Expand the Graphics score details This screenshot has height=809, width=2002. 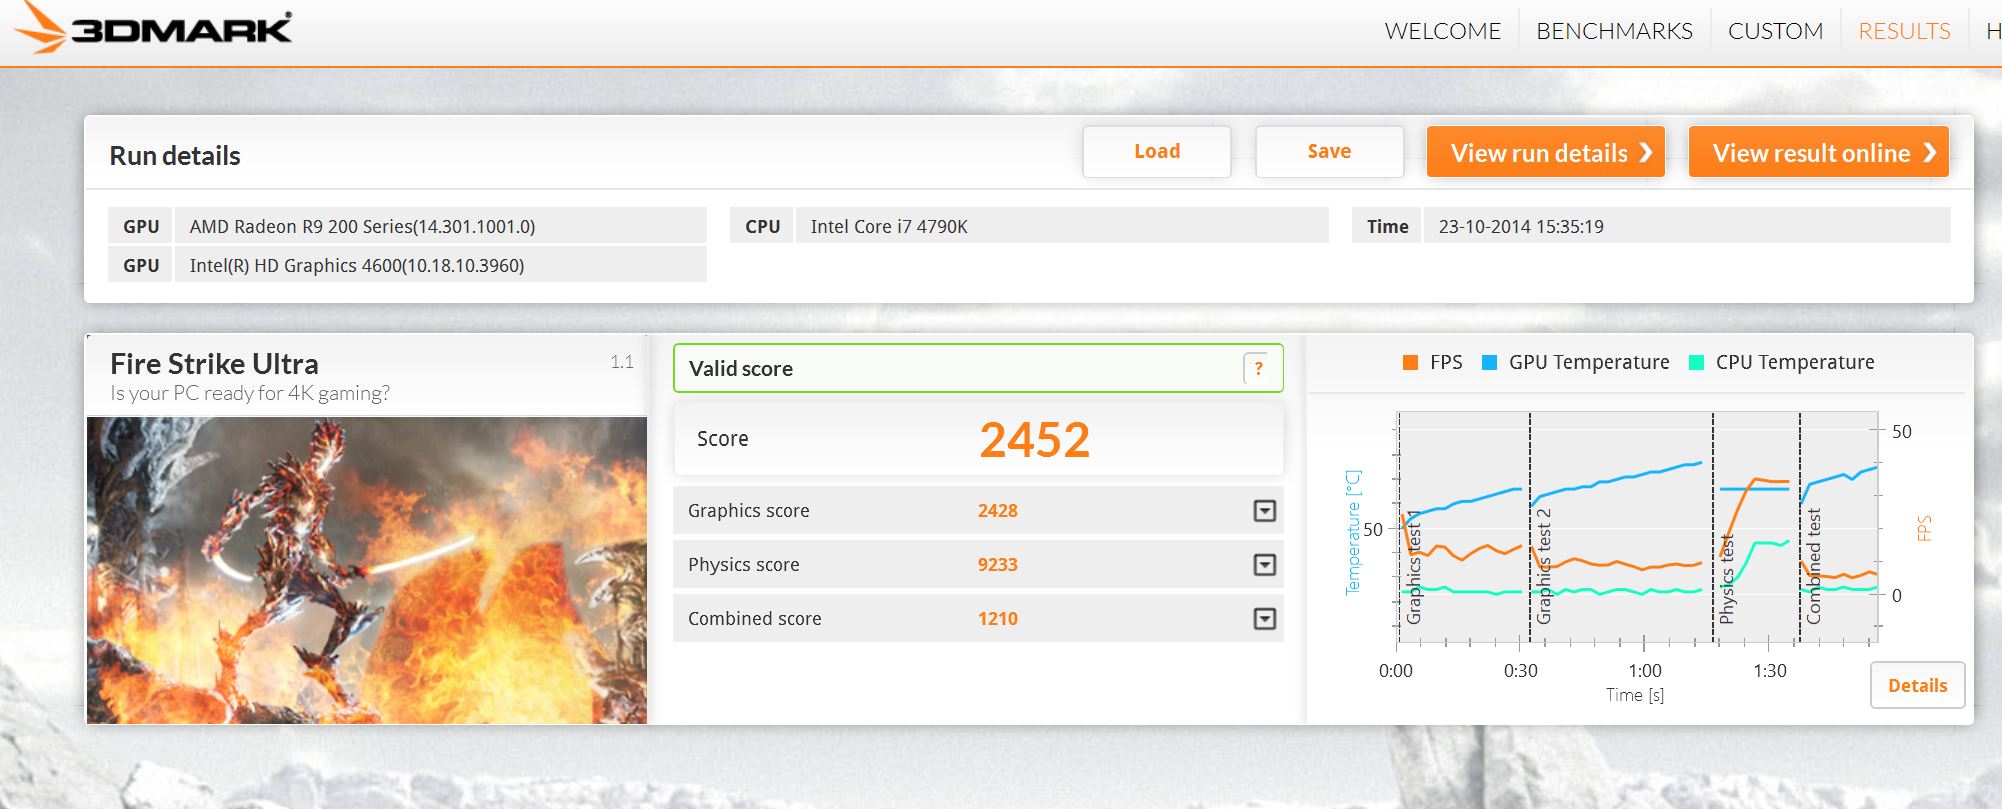pos(1264,511)
